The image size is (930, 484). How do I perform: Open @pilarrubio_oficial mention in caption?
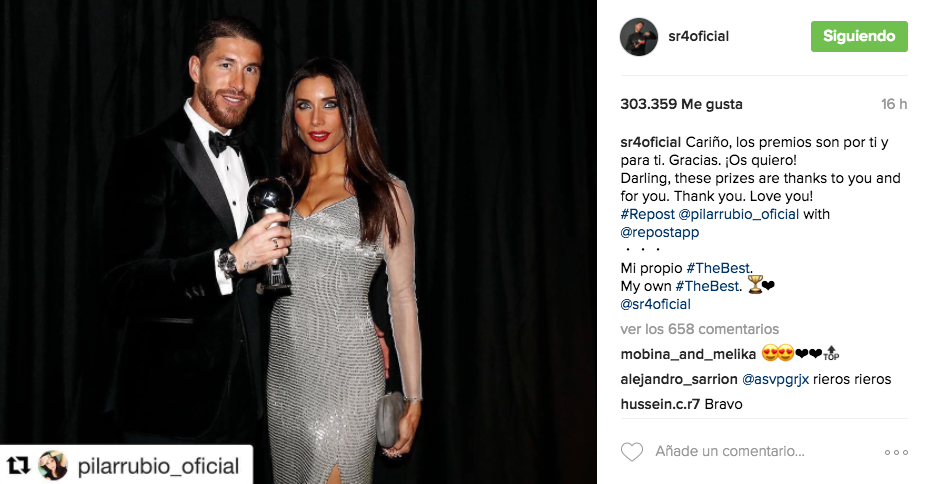coord(738,214)
